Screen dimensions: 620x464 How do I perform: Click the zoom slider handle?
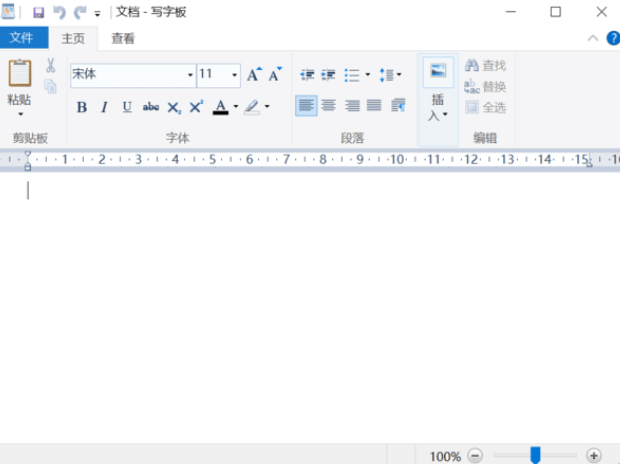[x=535, y=455]
